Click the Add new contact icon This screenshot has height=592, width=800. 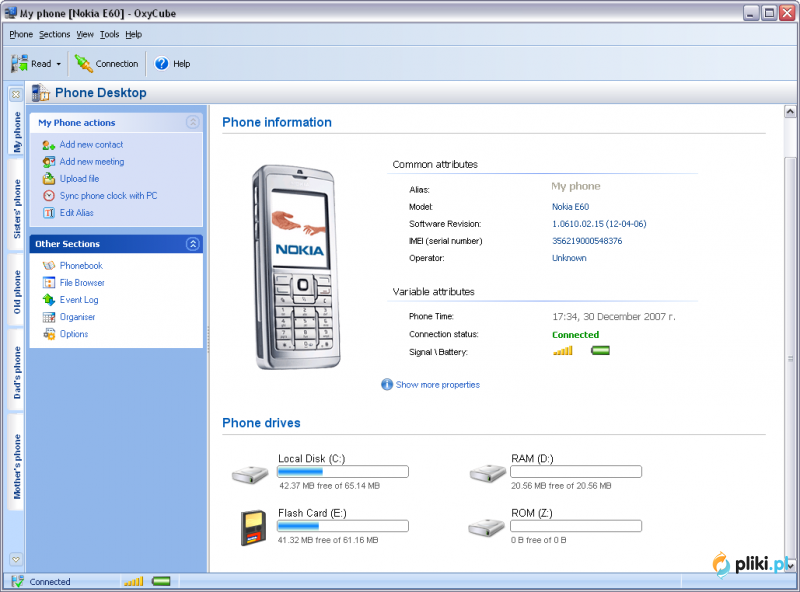tap(48, 145)
